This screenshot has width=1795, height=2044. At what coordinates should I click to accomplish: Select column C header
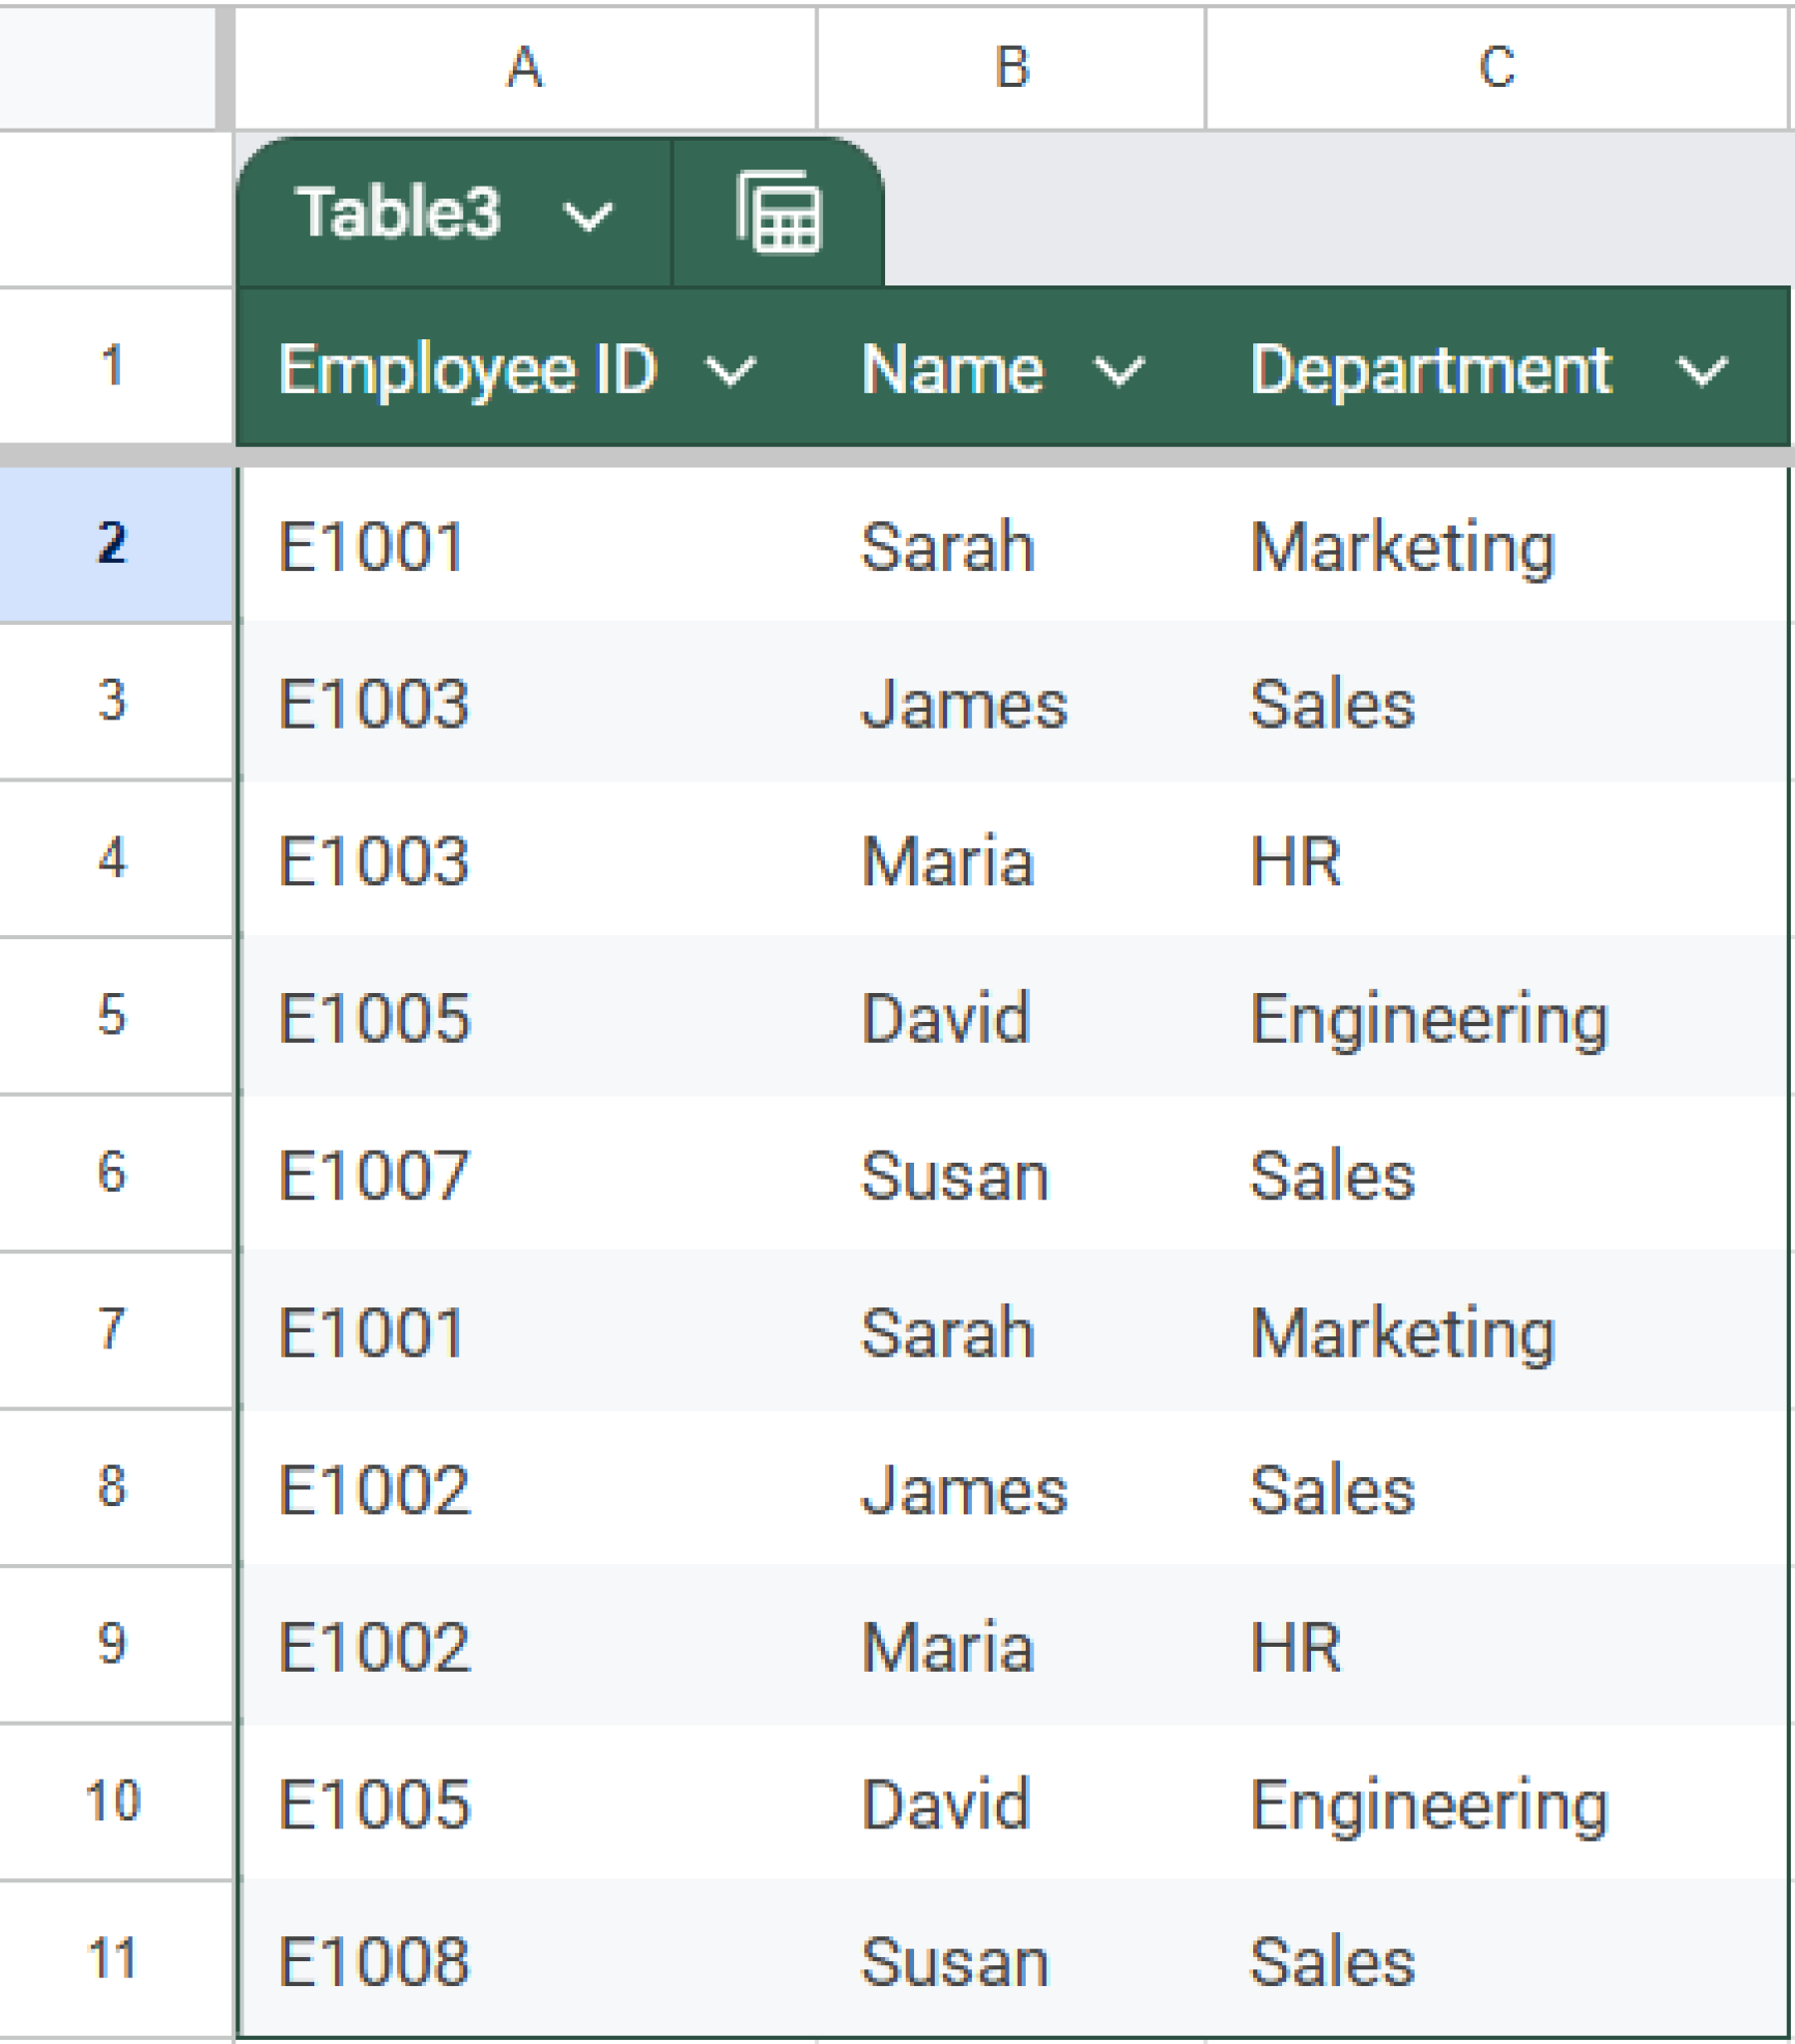(x=1495, y=65)
